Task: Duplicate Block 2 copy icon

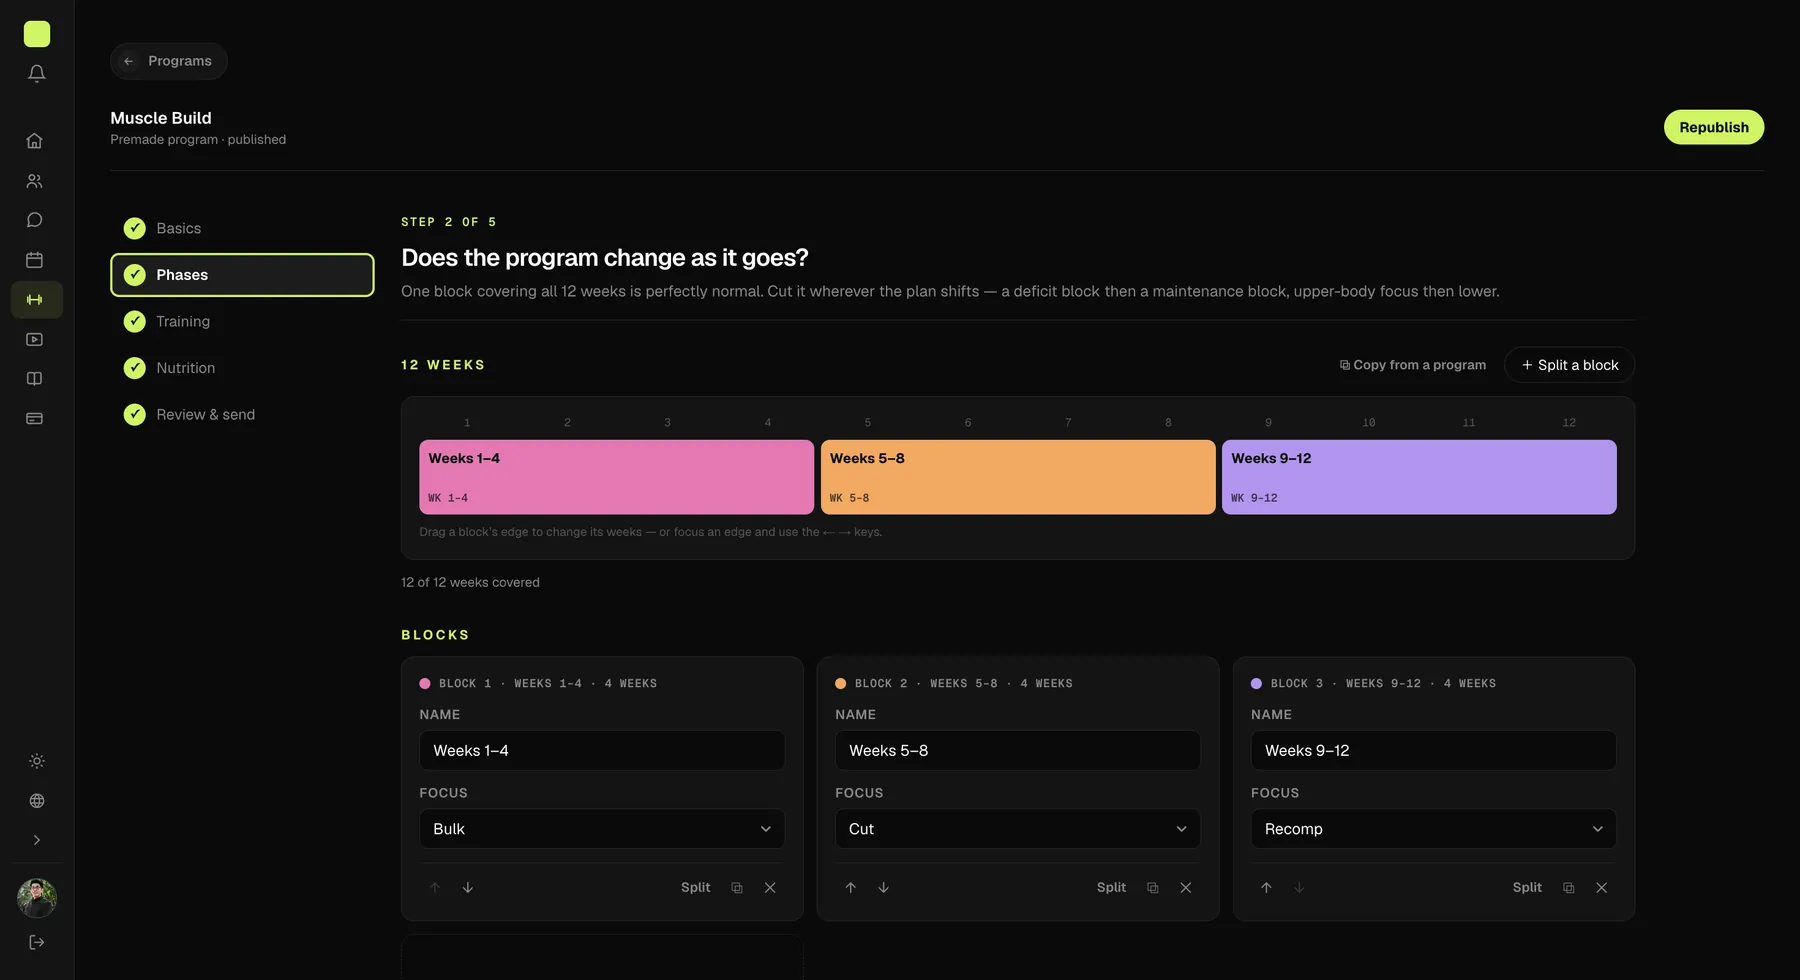Action: [x=1153, y=888]
